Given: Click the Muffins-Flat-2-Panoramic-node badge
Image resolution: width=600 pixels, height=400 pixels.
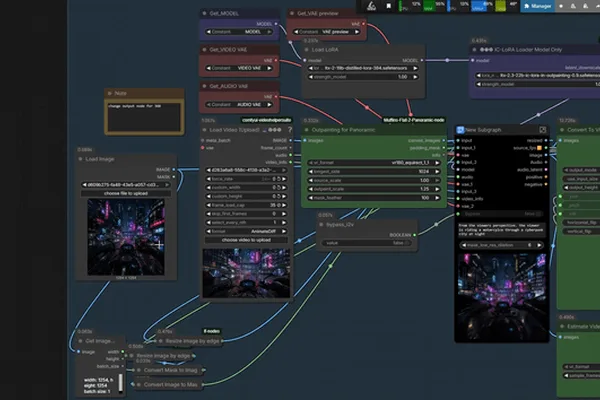Looking at the screenshot, I should pos(414,120).
